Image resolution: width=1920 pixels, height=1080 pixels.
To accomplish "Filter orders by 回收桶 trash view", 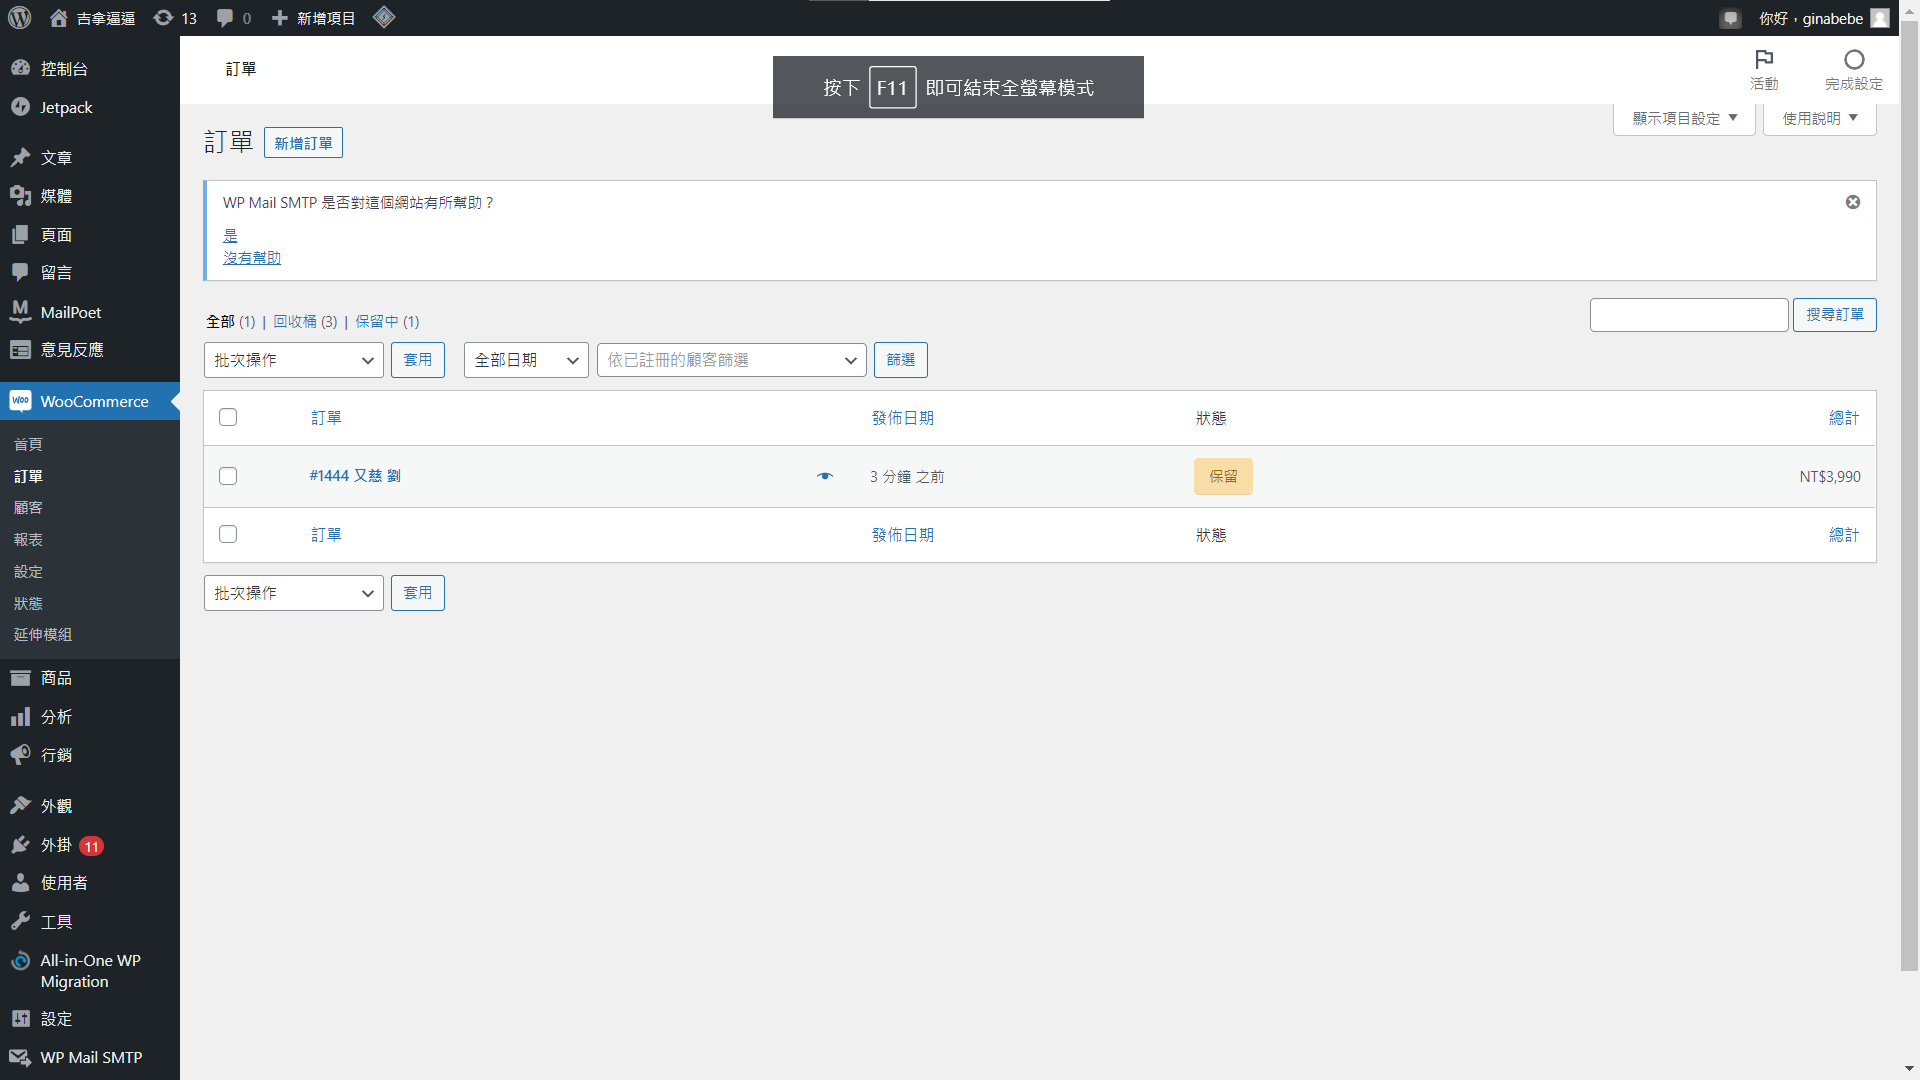I will (x=295, y=321).
